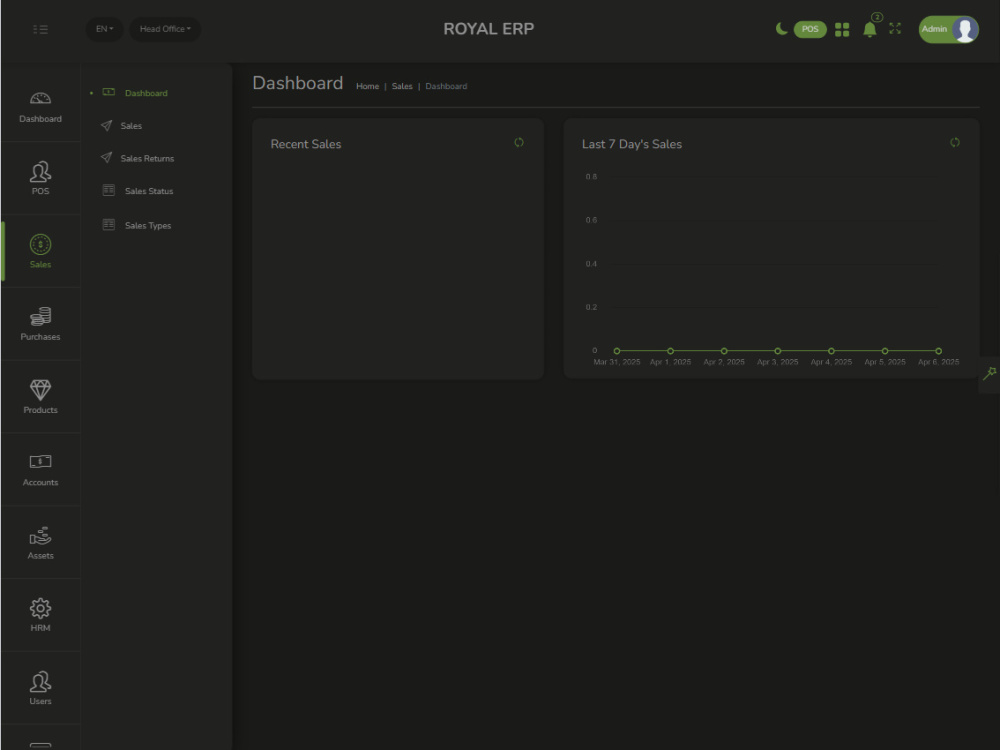Refresh the Recent Sales panel
The image size is (1000, 750).
[x=519, y=142]
